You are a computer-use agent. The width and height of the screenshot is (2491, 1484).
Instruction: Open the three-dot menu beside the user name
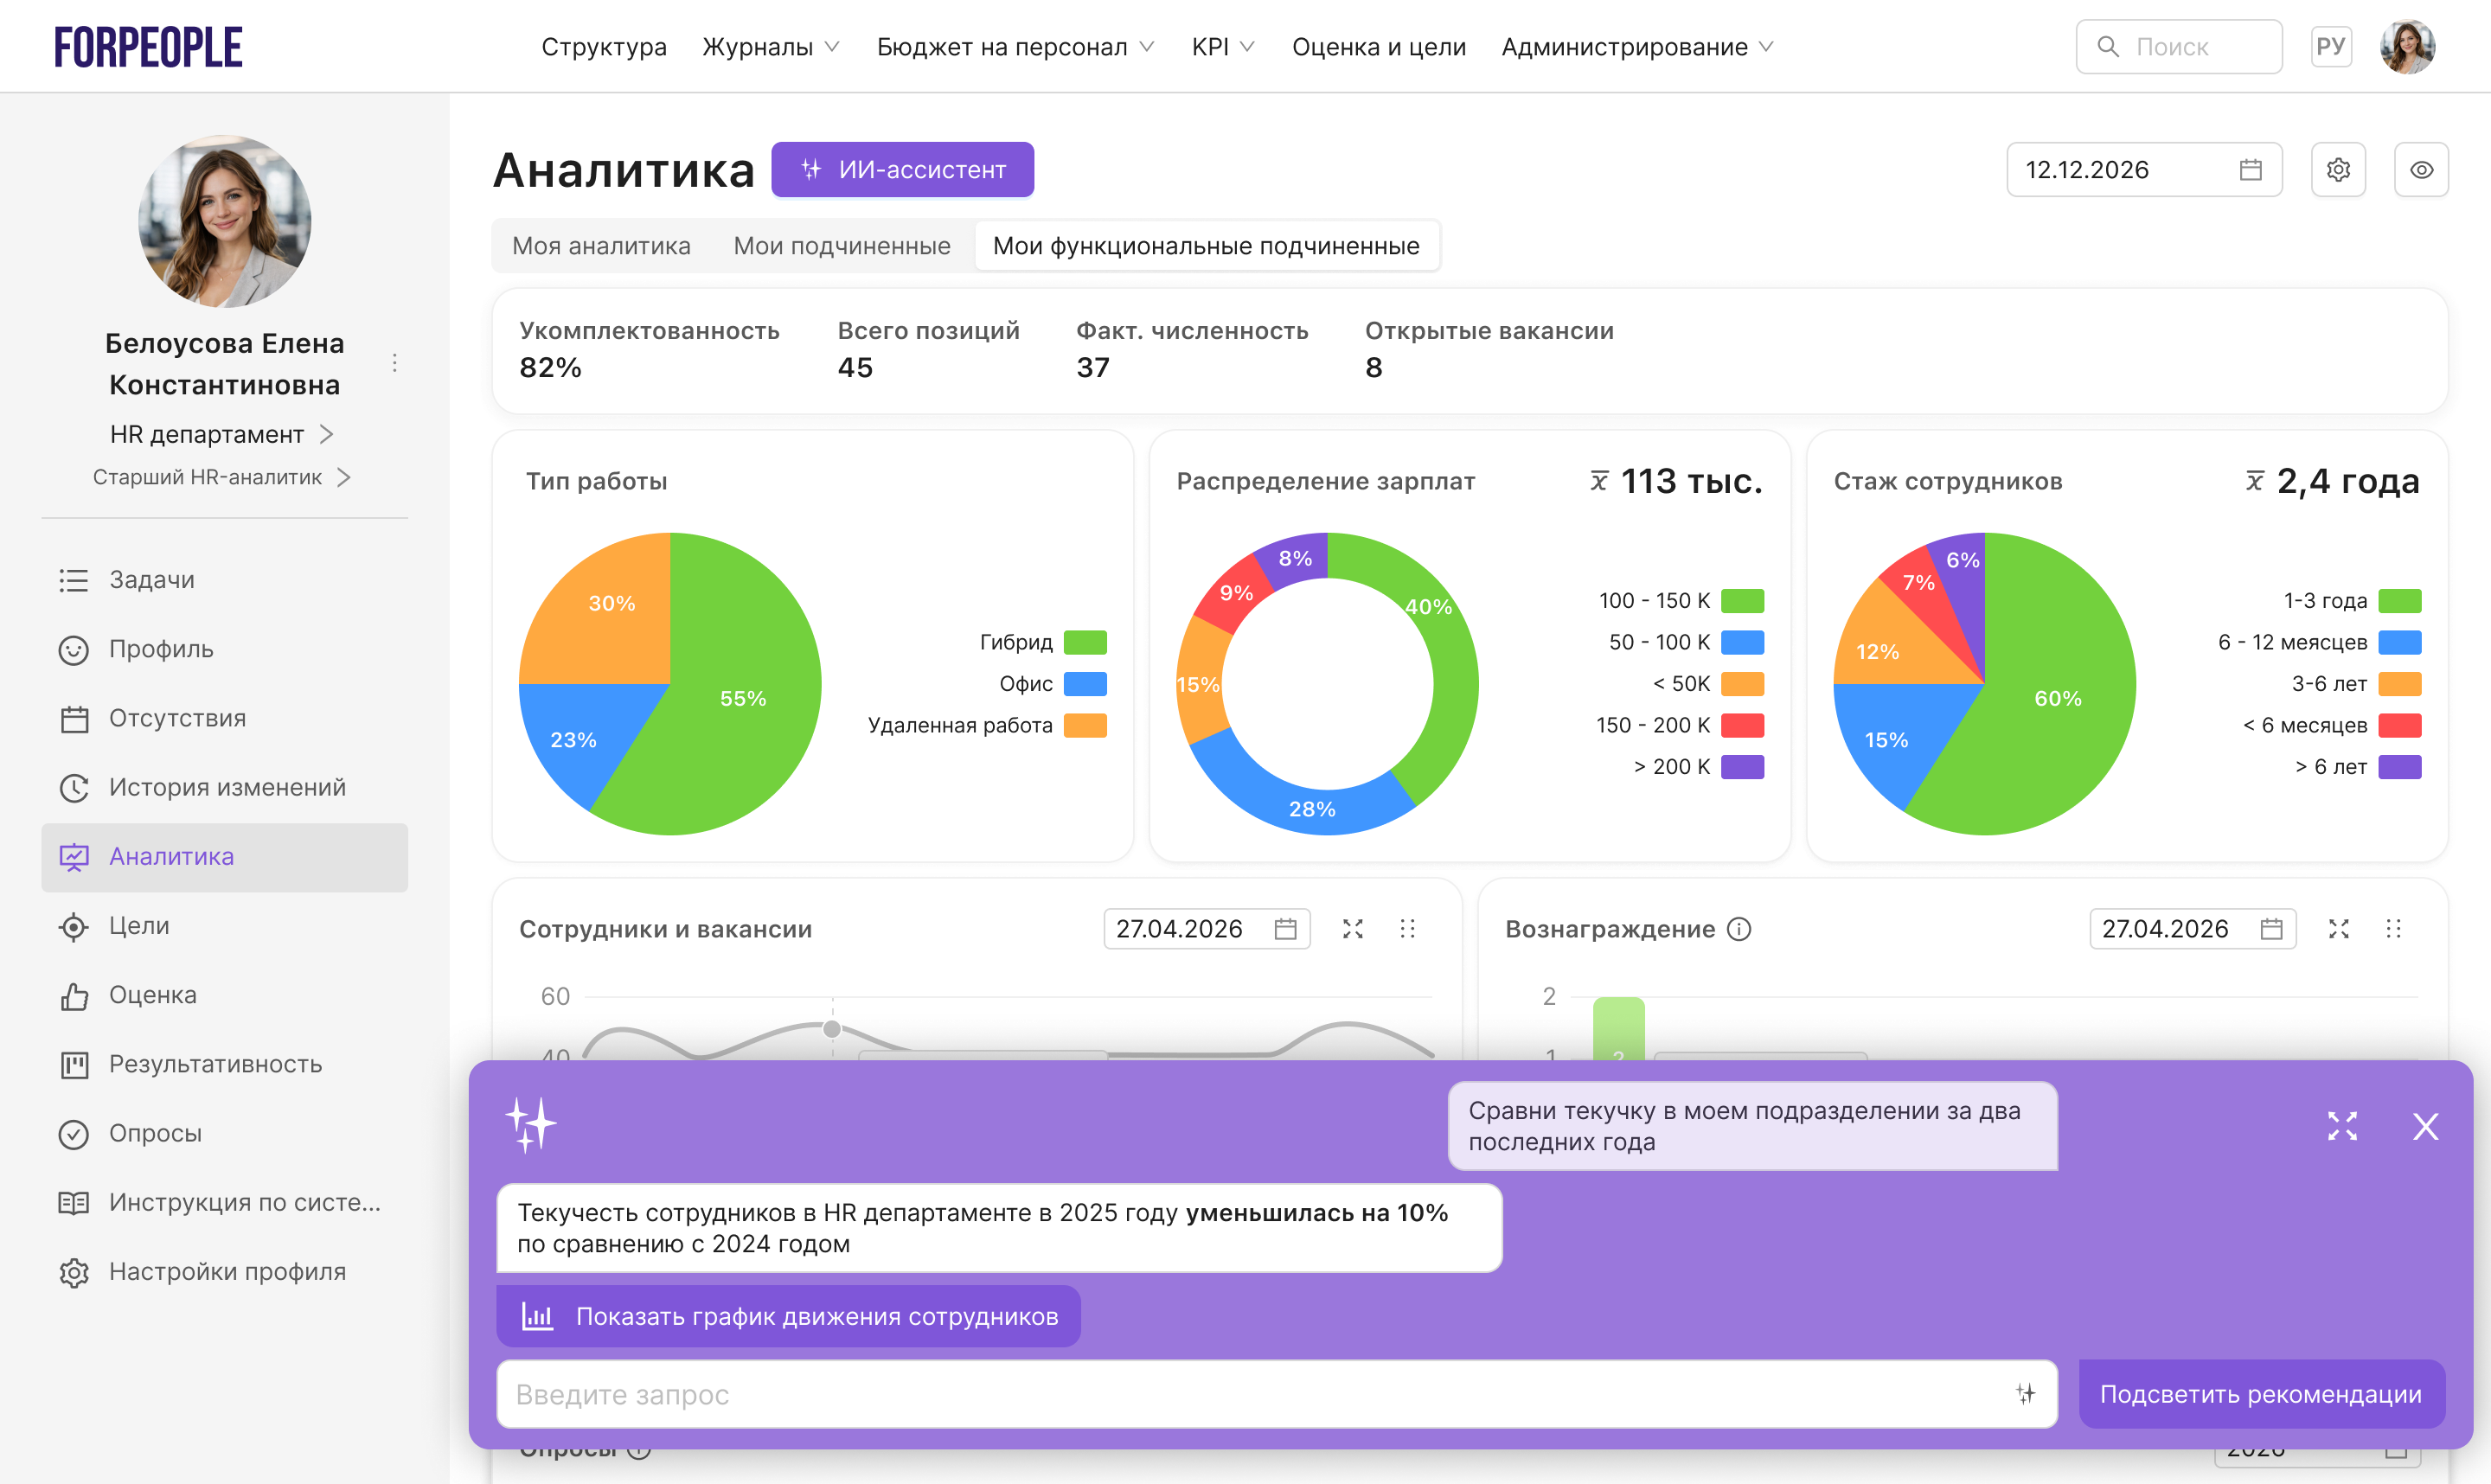[x=395, y=363]
